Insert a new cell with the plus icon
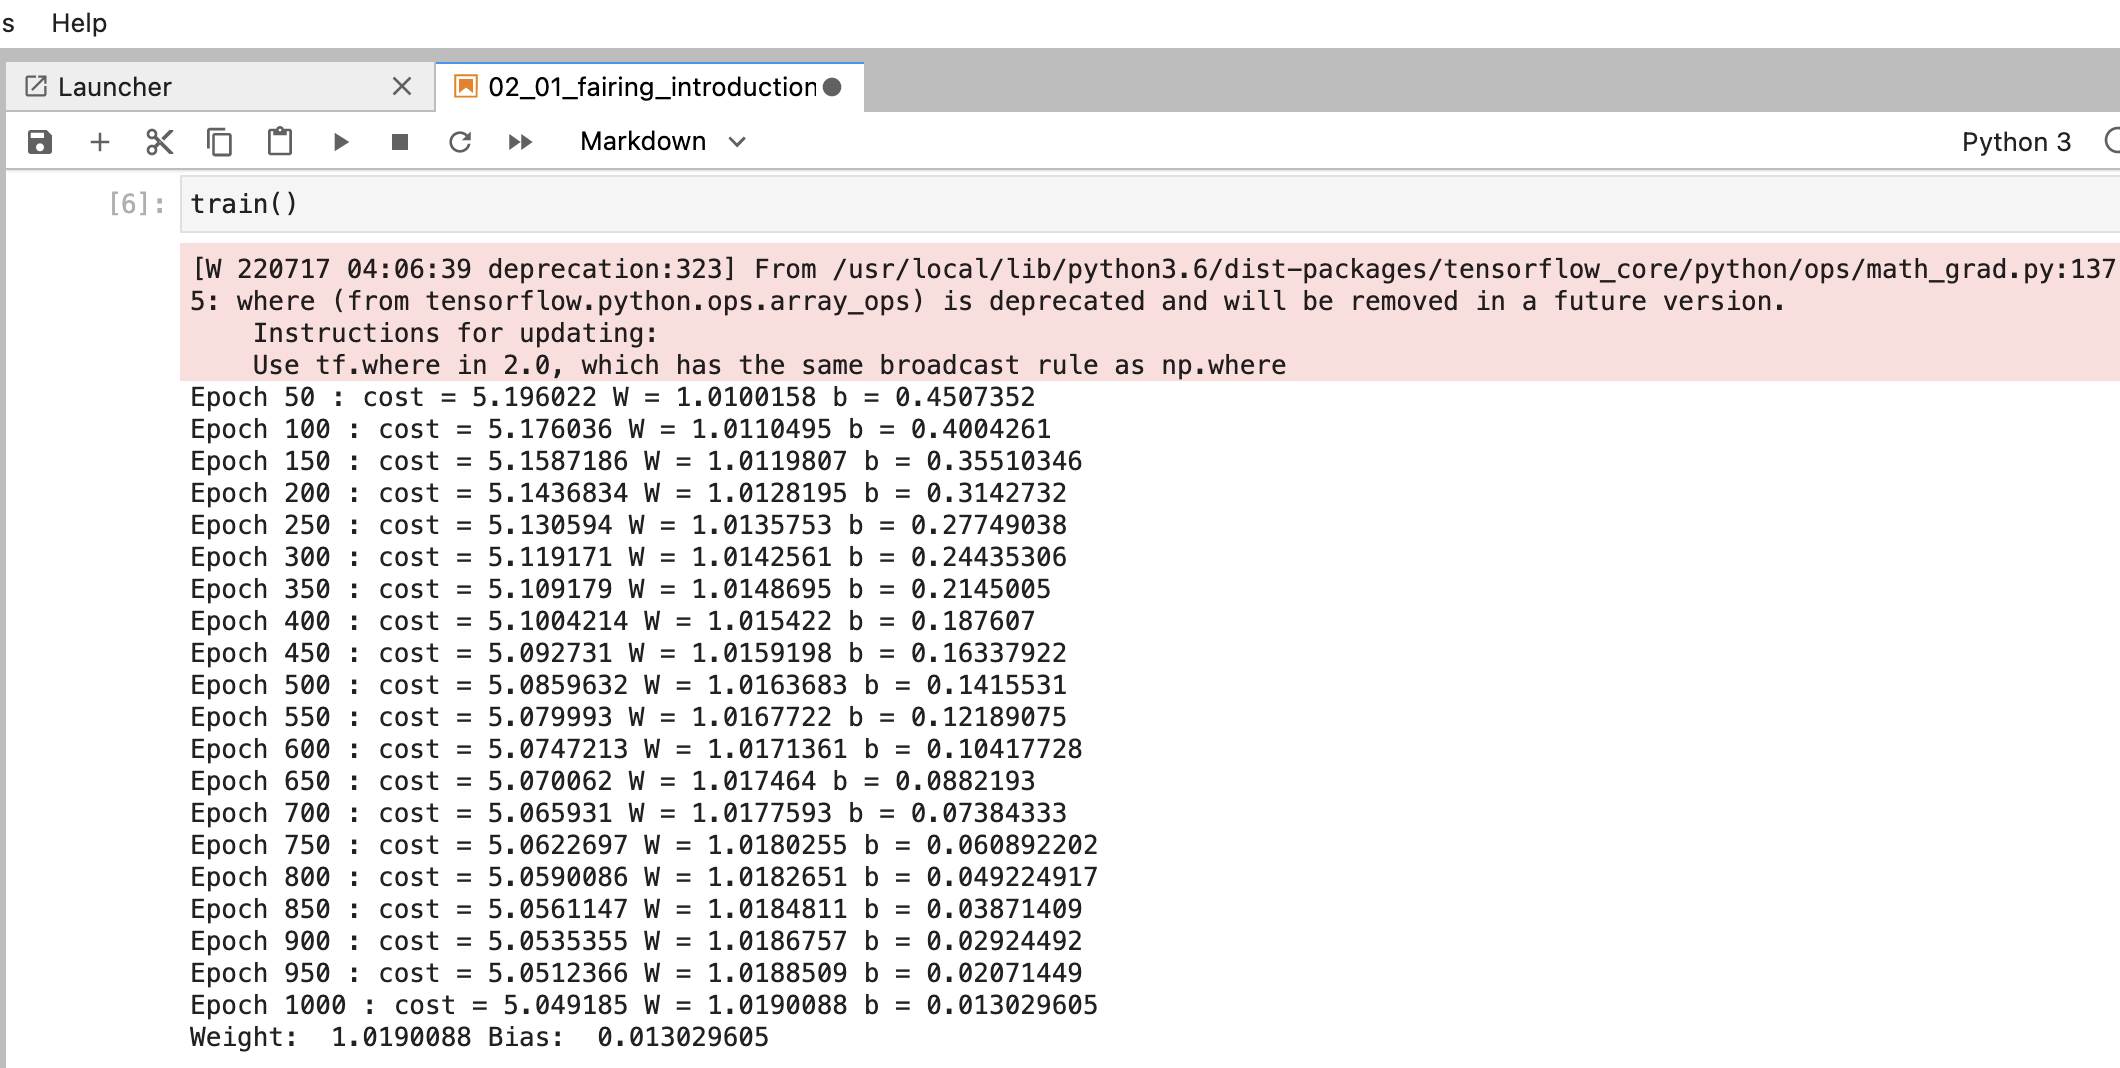 click(x=100, y=142)
